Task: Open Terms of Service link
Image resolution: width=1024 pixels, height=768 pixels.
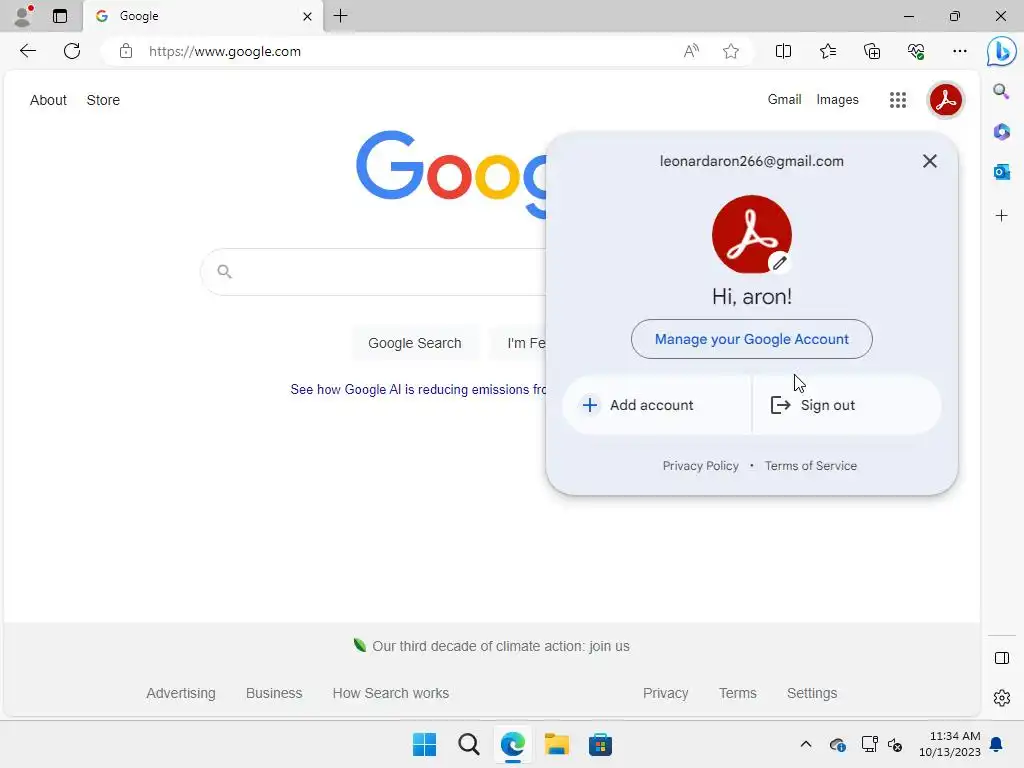Action: pos(810,466)
